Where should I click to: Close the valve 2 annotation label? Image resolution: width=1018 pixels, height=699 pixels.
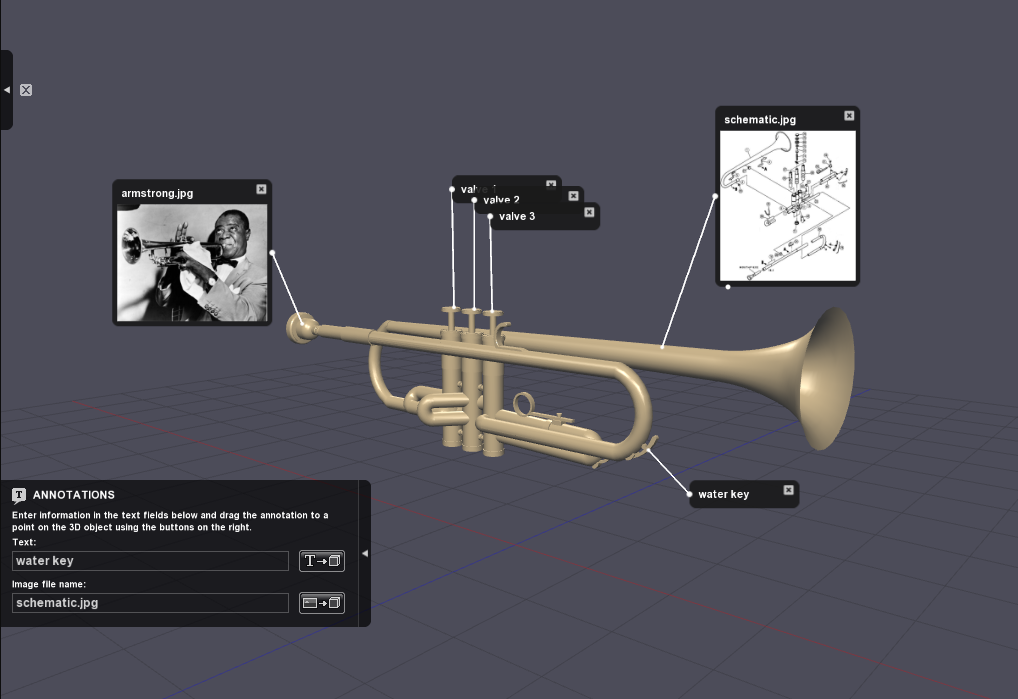point(573,196)
